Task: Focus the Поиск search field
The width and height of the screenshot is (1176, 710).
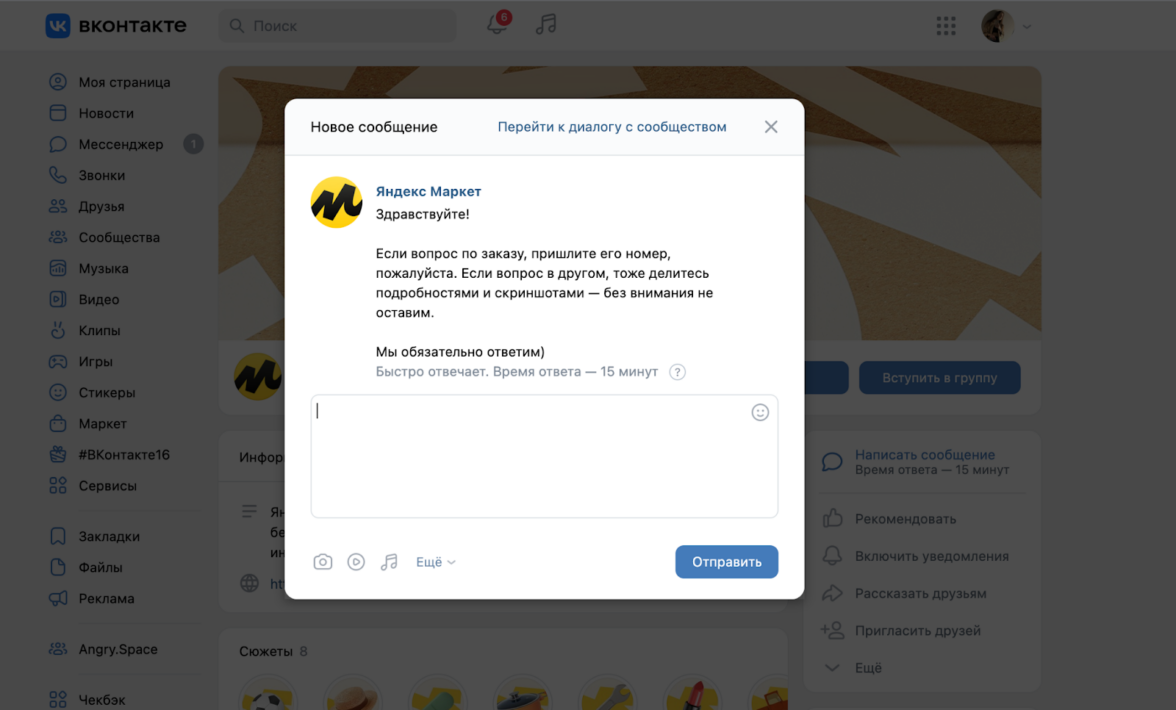Action: point(338,25)
